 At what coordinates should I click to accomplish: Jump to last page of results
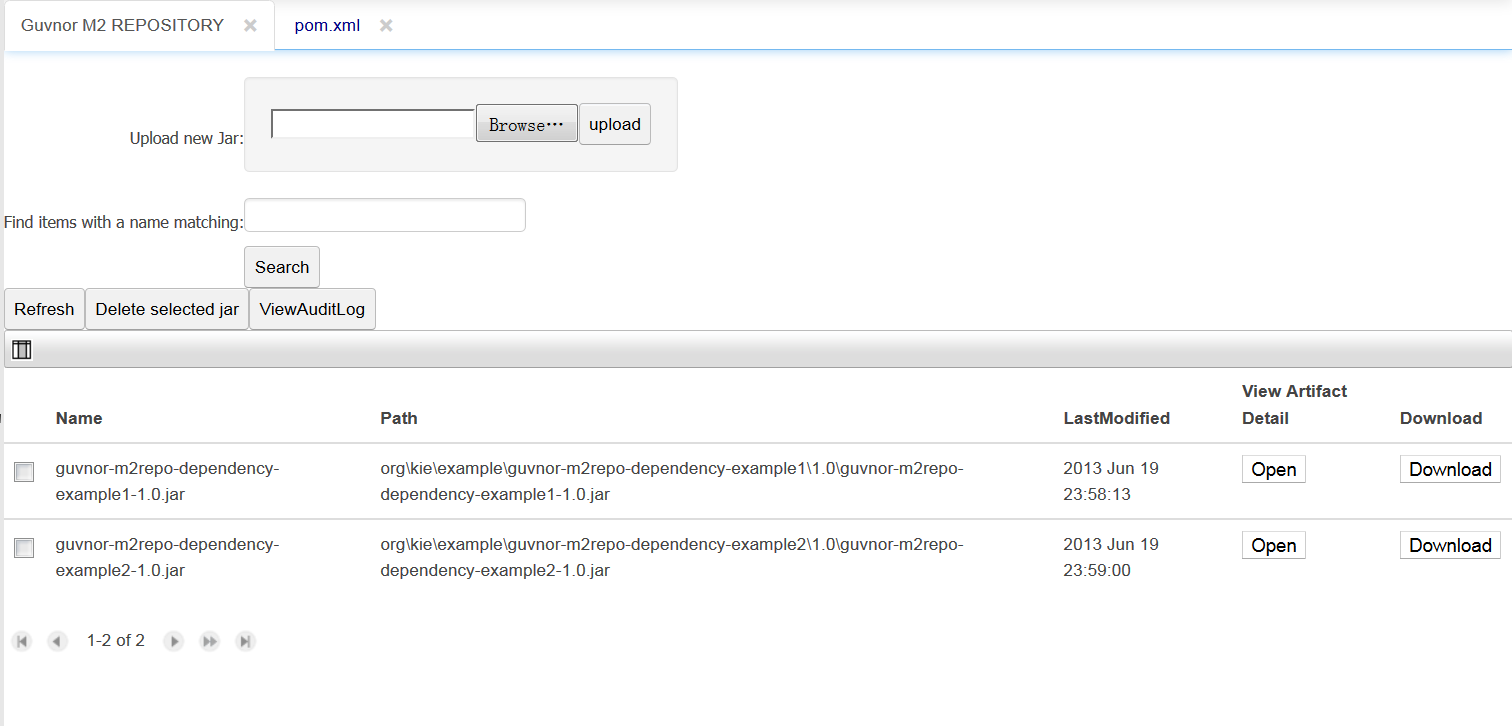[x=245, y=641]
